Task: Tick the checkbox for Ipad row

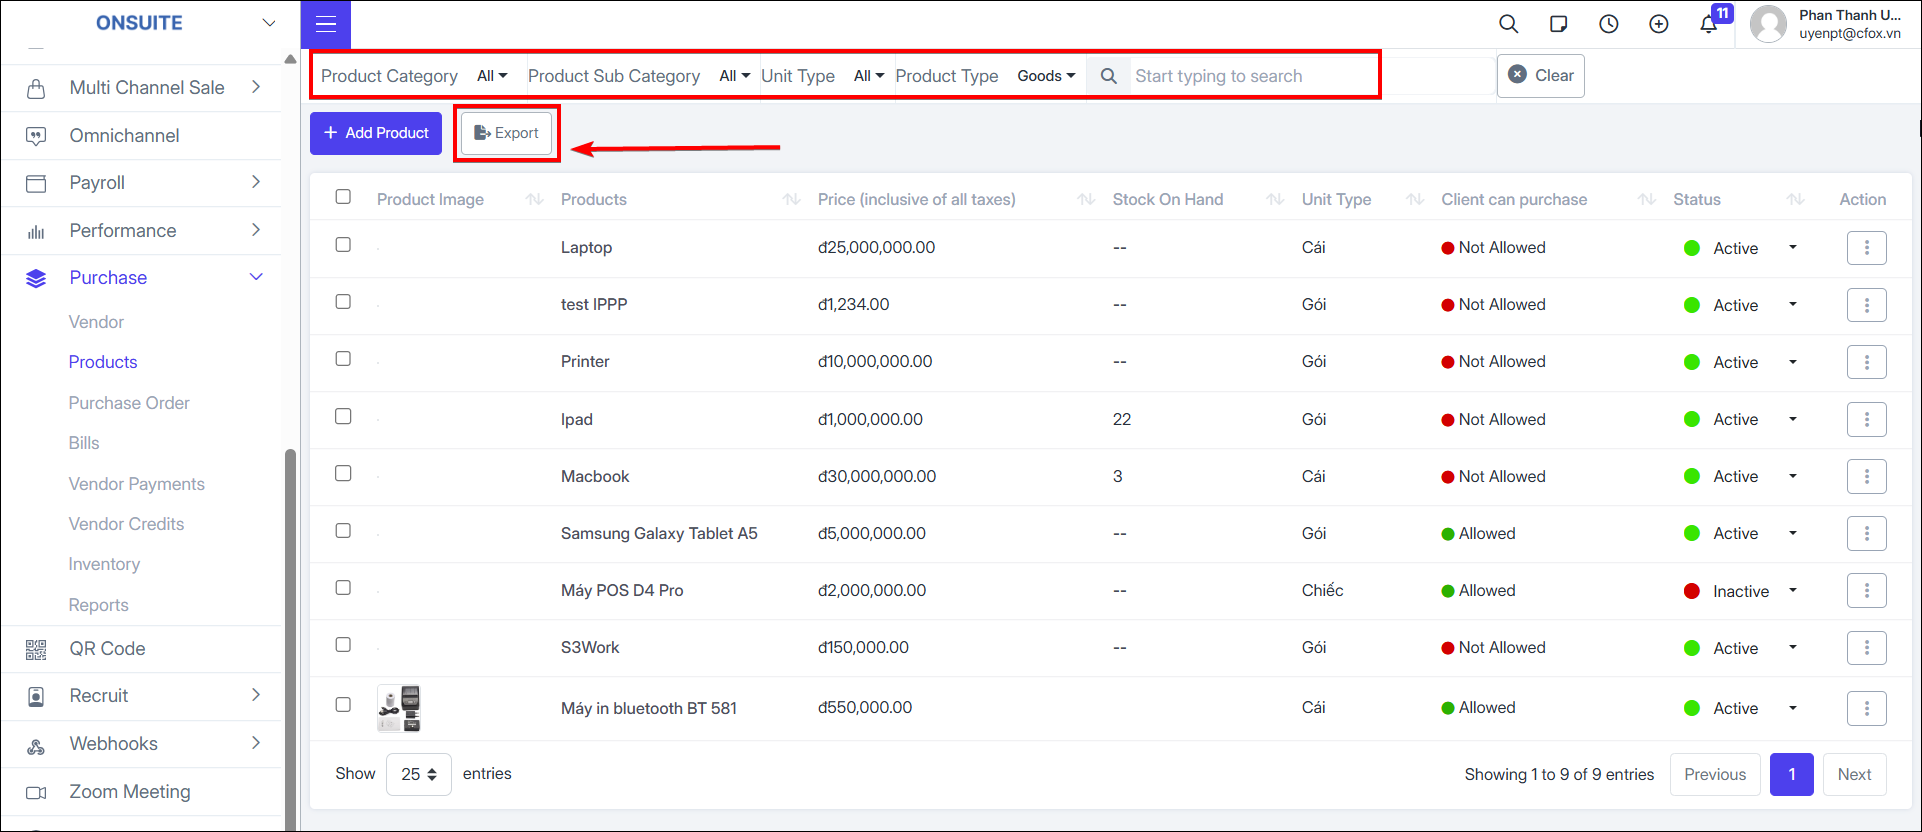Action: [x=343, y=416]
